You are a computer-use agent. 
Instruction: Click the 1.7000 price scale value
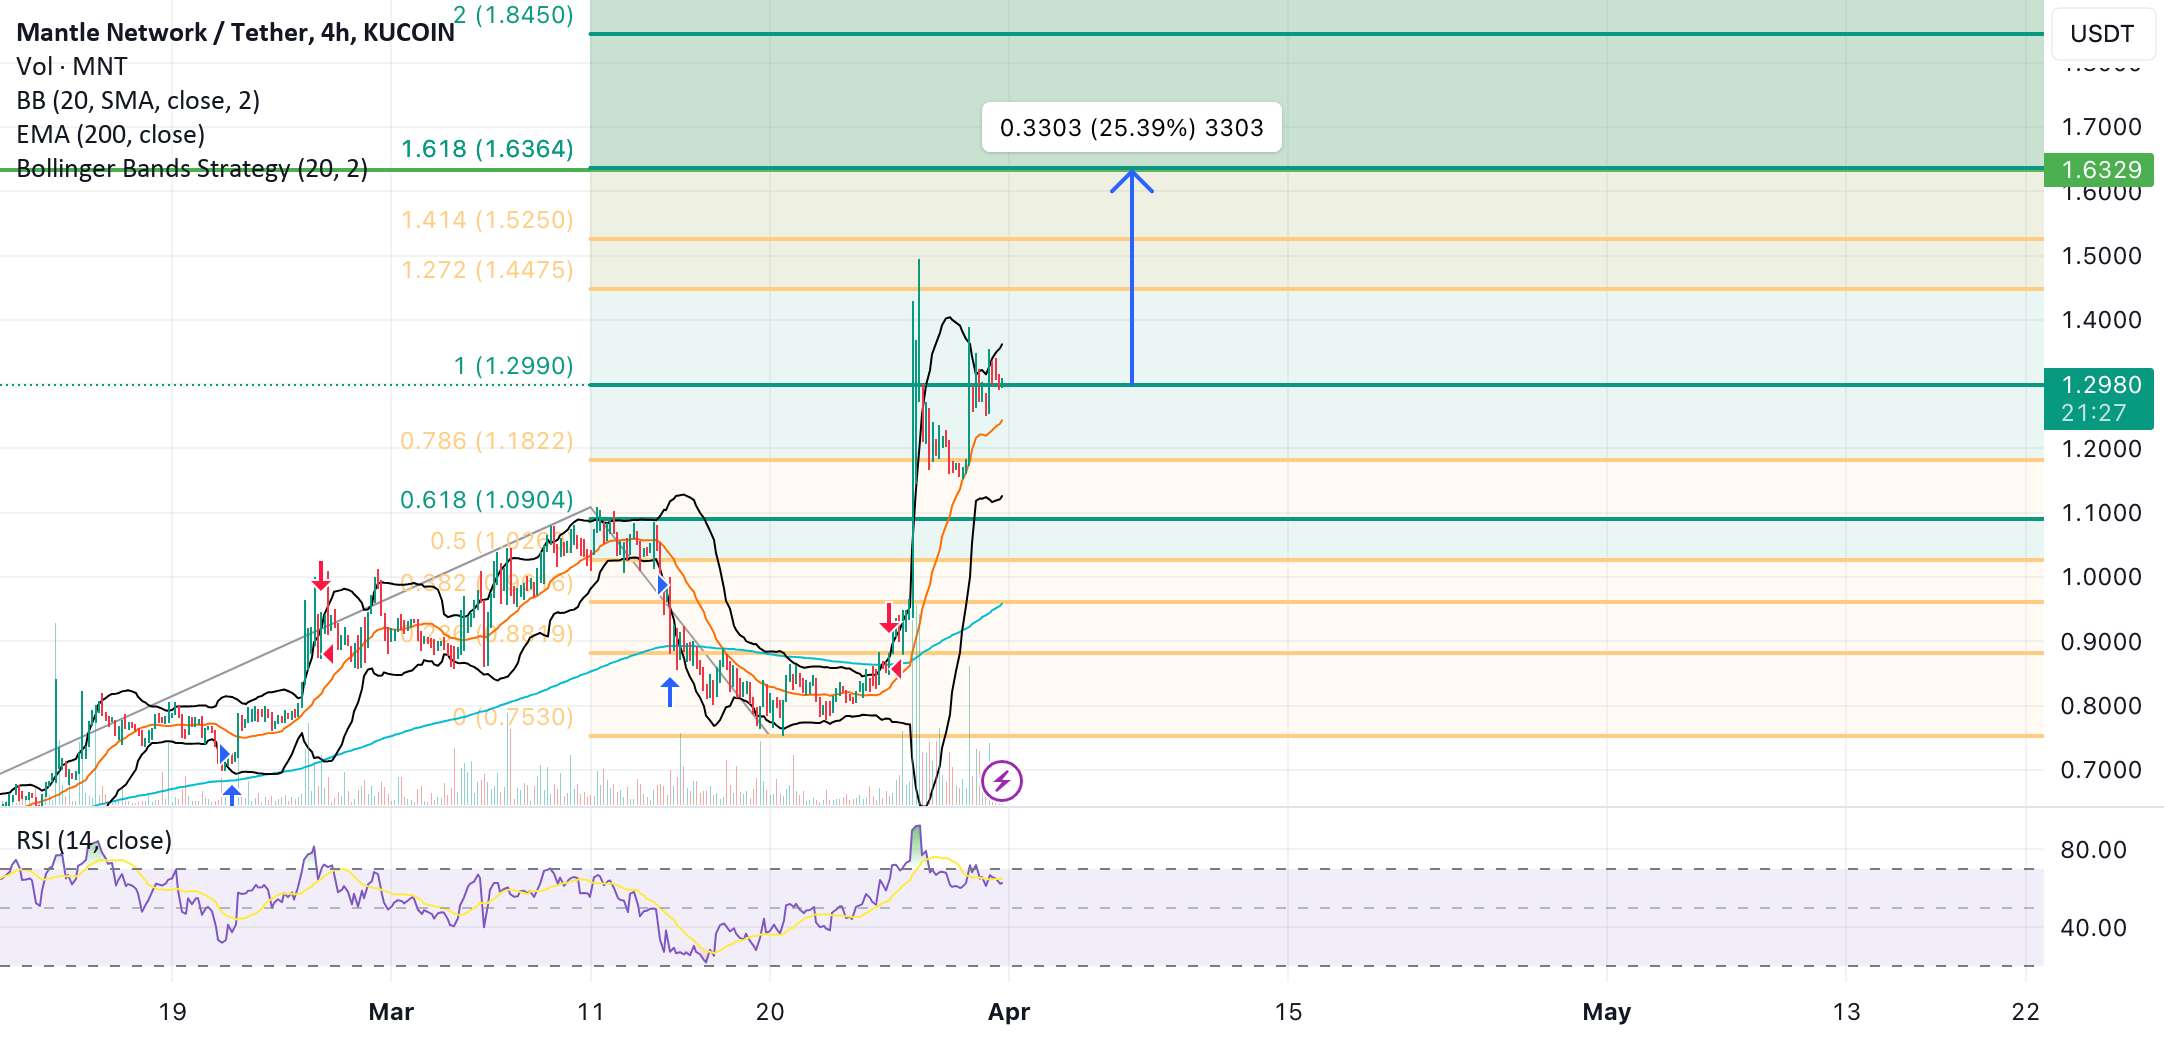click(2102, 127)
